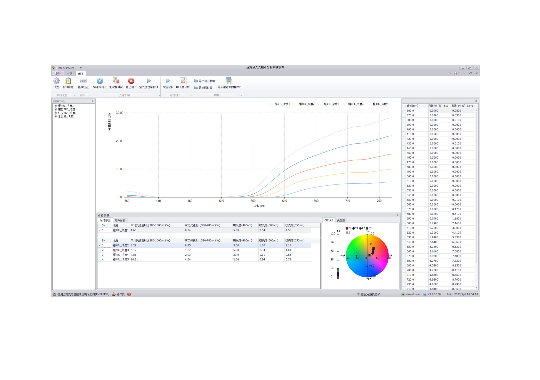
Task: Open the quick access toolbar dropdown arrow
Action: click(x=81, y=68)
